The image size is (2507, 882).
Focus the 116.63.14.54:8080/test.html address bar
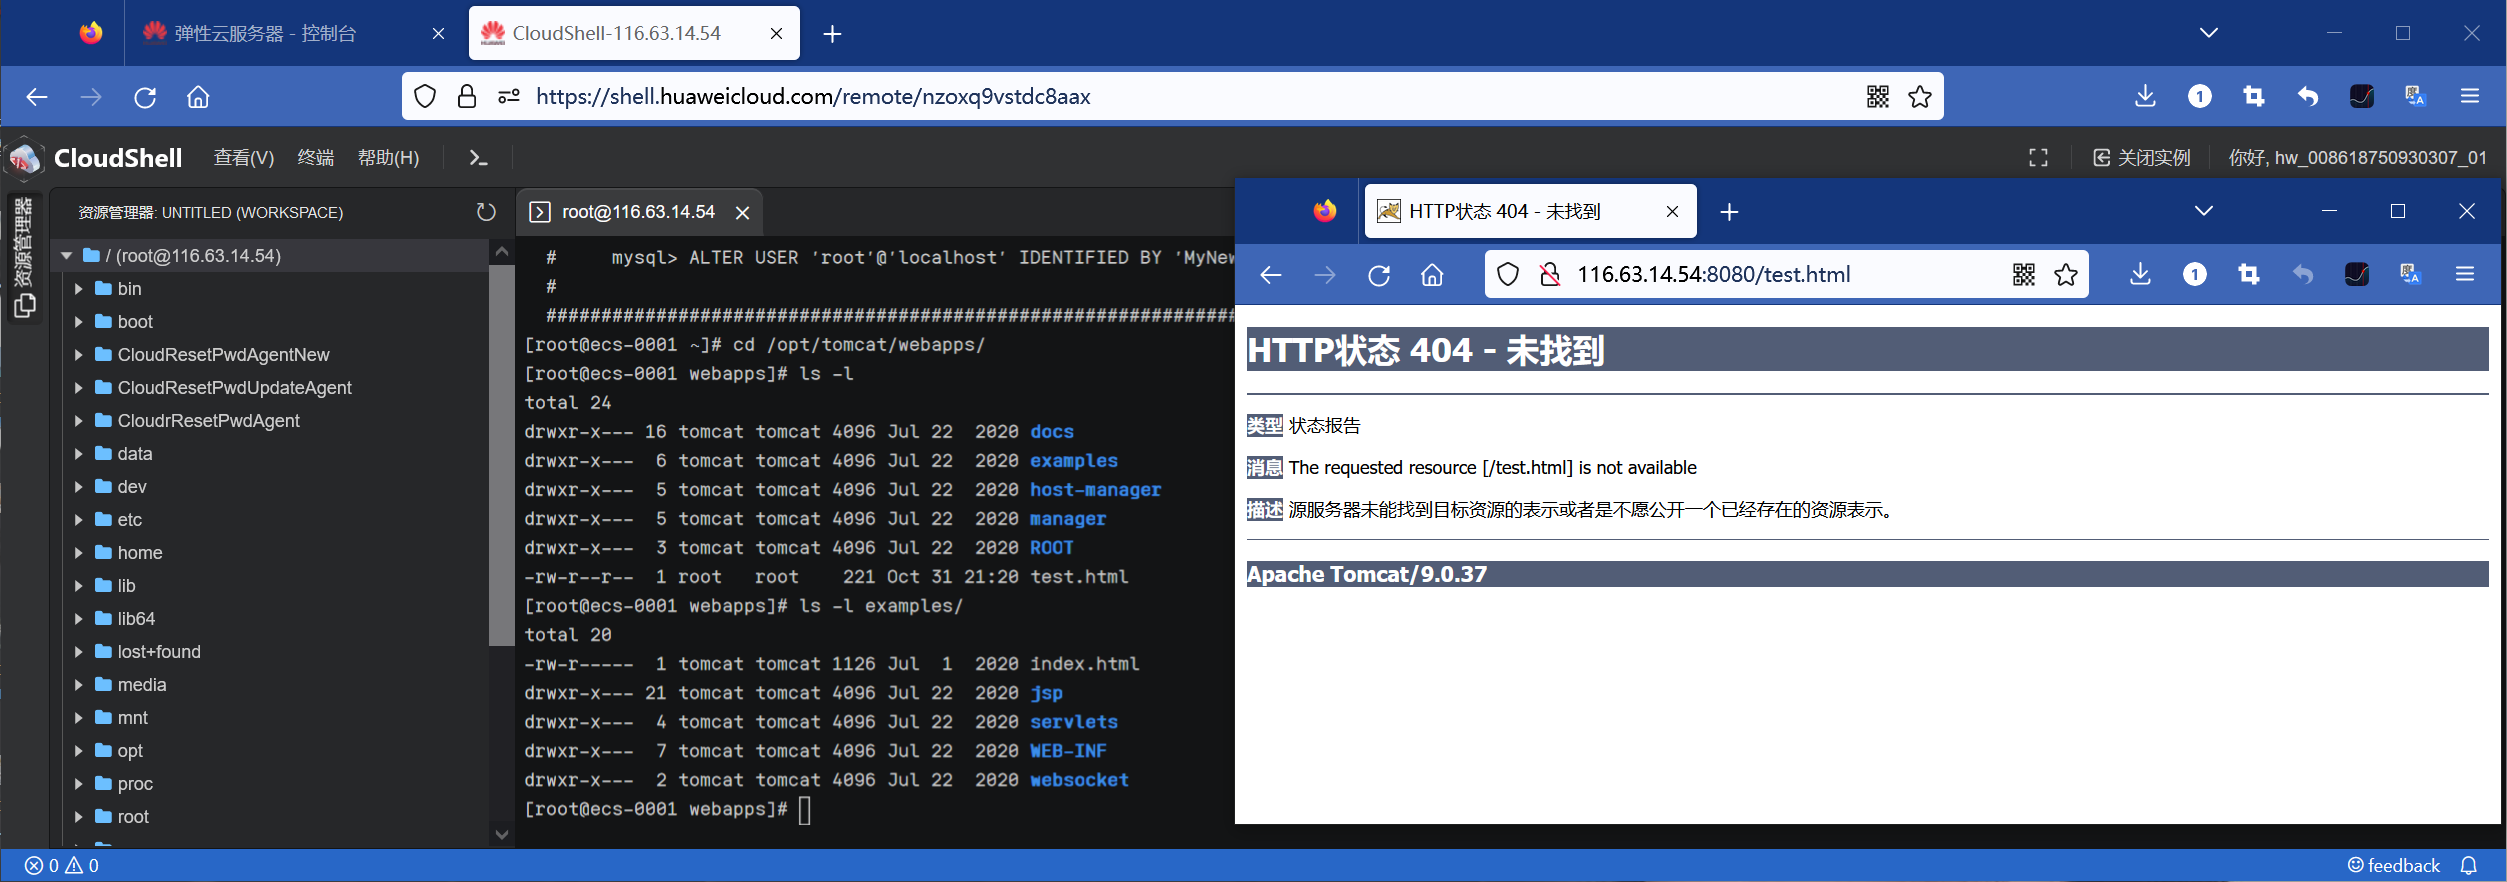(x=1788, y=274)
